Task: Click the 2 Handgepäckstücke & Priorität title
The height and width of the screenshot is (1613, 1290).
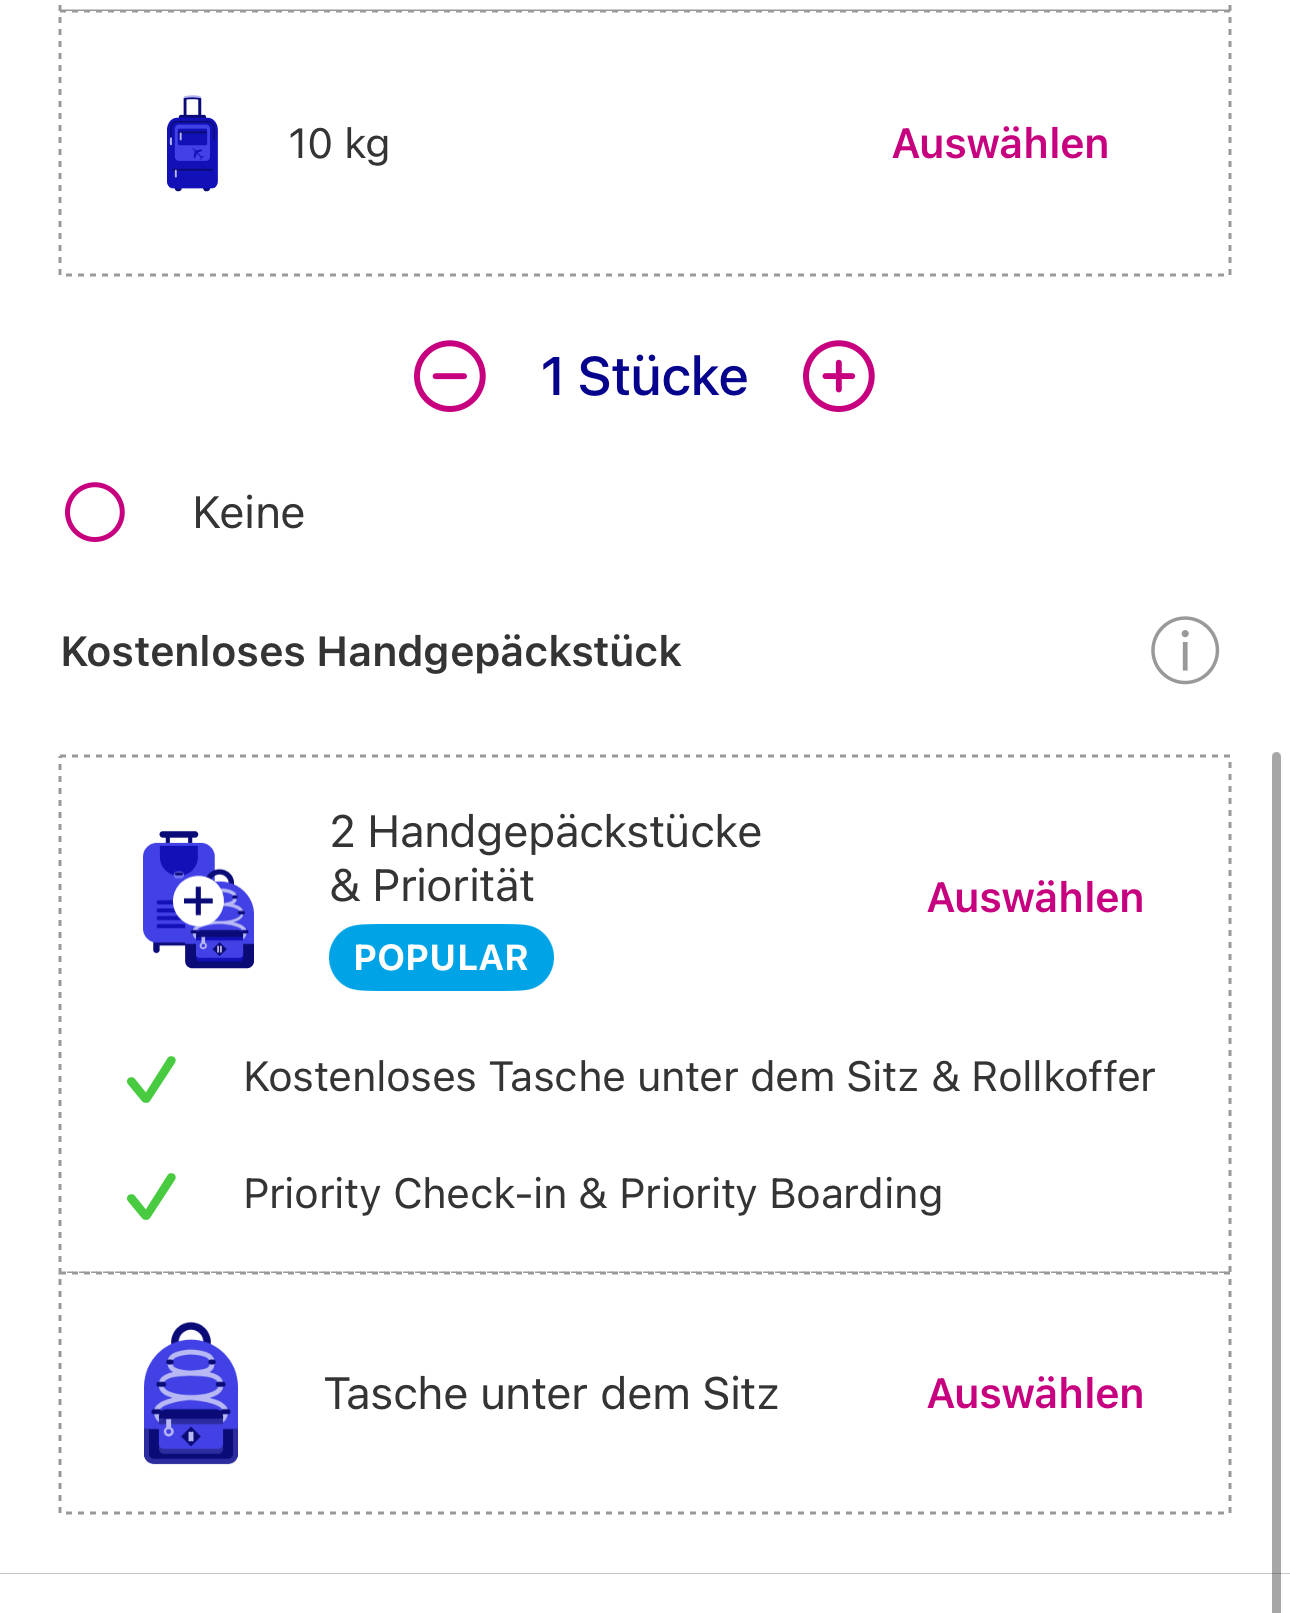Action: pyautogui.click(x=545, y=858)
